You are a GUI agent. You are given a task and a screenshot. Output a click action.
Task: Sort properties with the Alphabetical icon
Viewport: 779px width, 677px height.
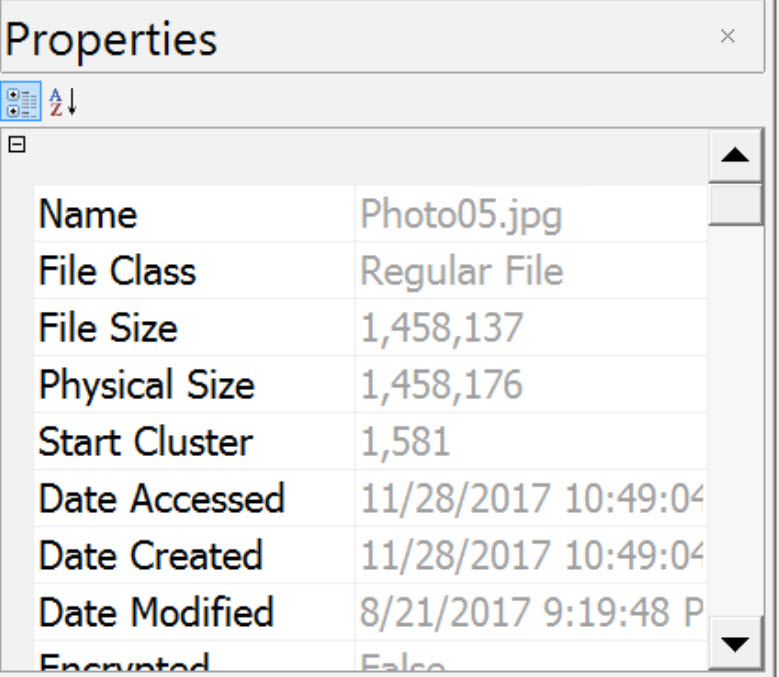click(63, 102)
